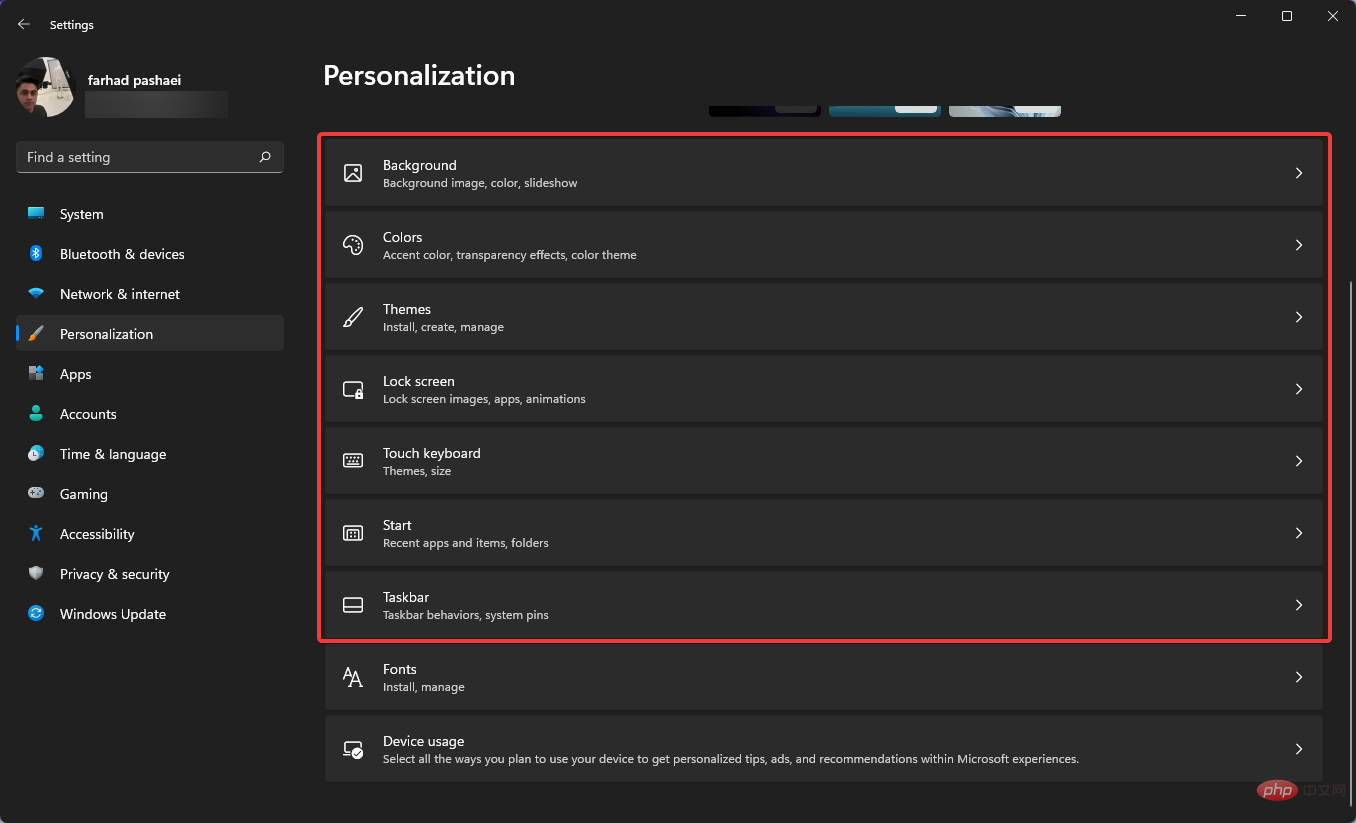
Task: Click the Find a setting search box
Action: point(150,157)
